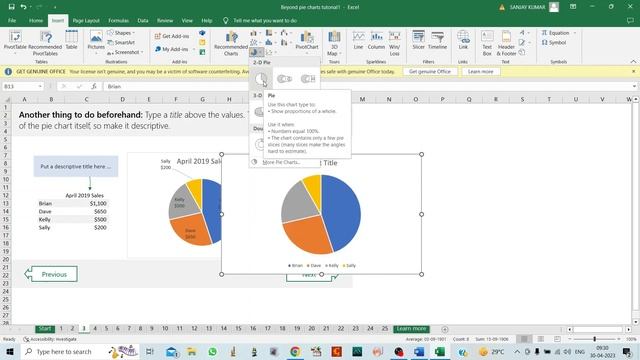Insert SmartArt graphic
This screenshot has width=640, height=360.
pyautogui.click(x=121, y=42)
